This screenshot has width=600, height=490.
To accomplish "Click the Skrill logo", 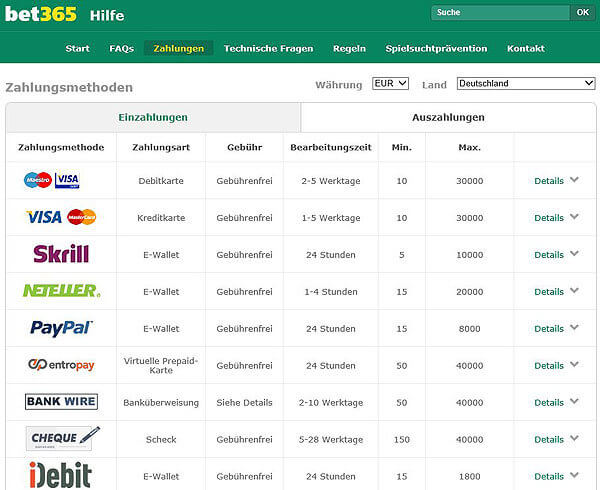I will pyautogui.click(x=61, y=254).
